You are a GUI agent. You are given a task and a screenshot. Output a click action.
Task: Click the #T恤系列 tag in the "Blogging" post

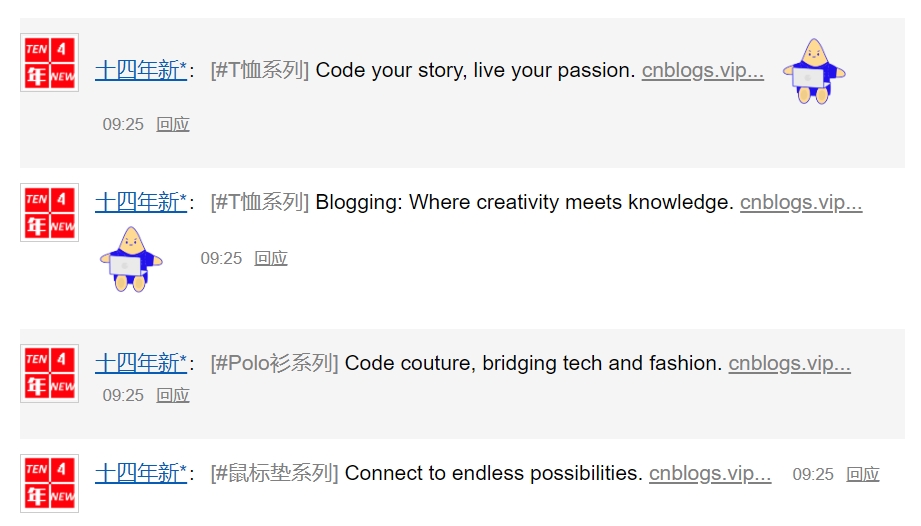[260, 202]
